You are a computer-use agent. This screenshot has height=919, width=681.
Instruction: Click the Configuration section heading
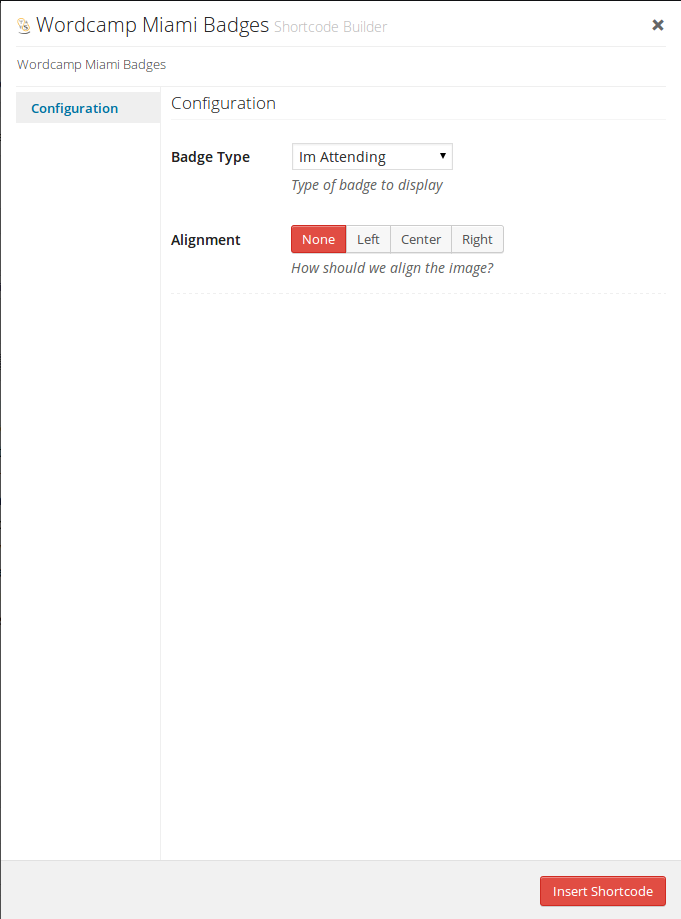[x=223, y=103]
